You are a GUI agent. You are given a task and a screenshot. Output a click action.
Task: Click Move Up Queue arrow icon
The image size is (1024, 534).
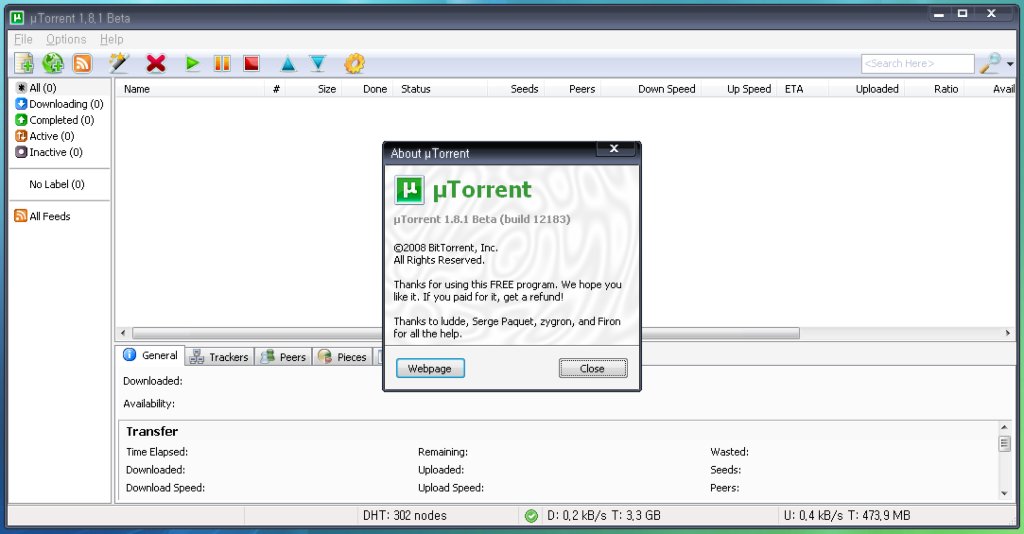click(x=288, y=63)
